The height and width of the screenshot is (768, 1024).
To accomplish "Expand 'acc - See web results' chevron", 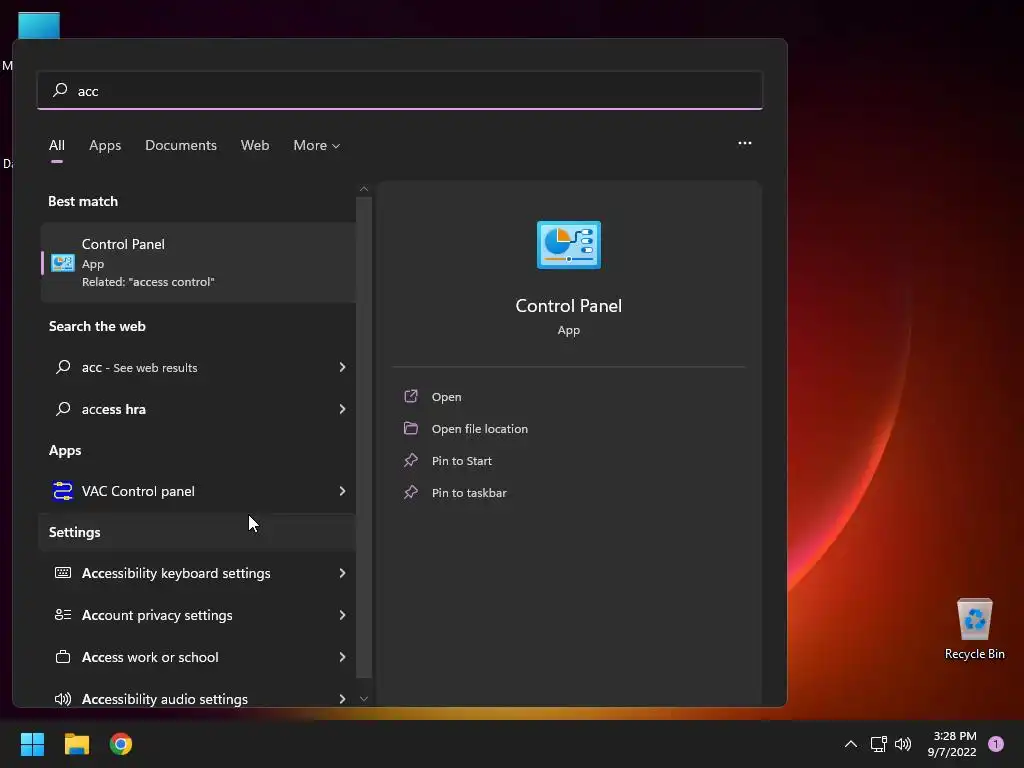I will [342, 367].
